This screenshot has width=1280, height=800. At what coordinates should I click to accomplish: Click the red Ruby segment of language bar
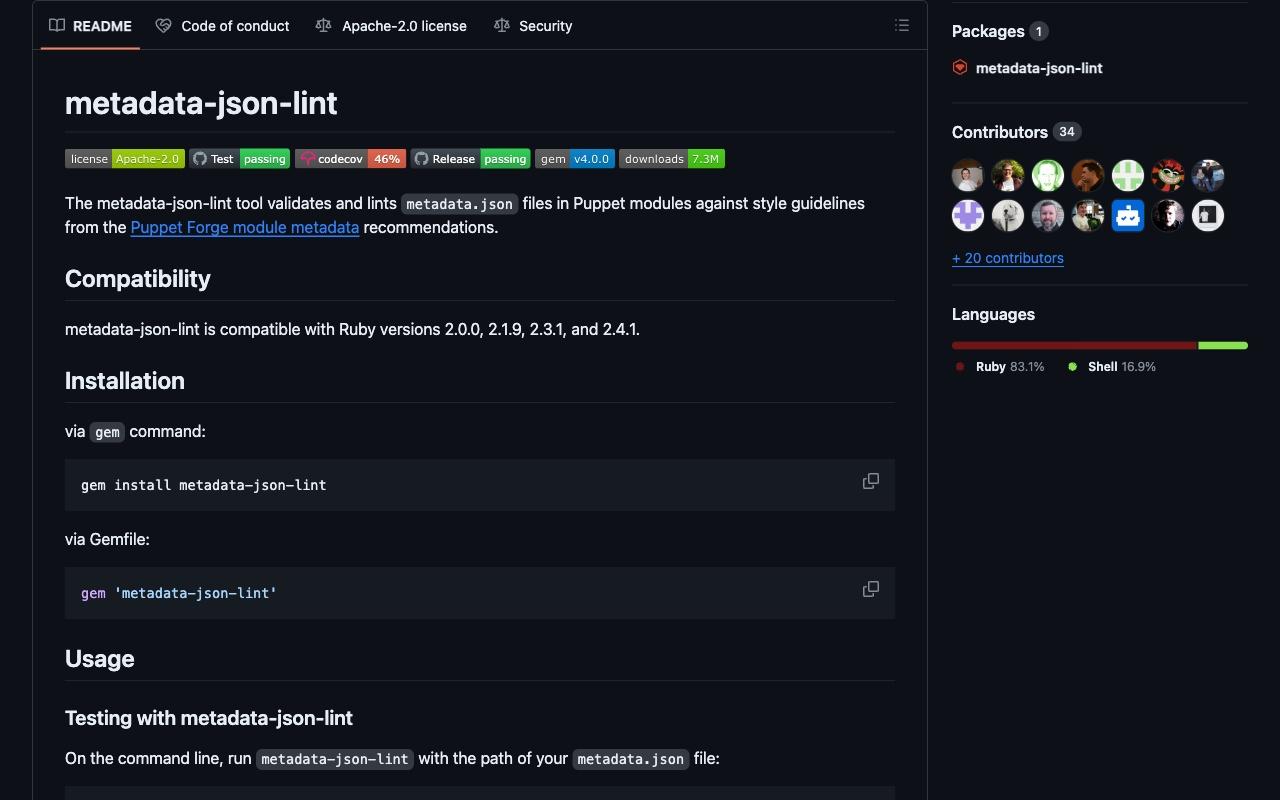coord(1075,345)
